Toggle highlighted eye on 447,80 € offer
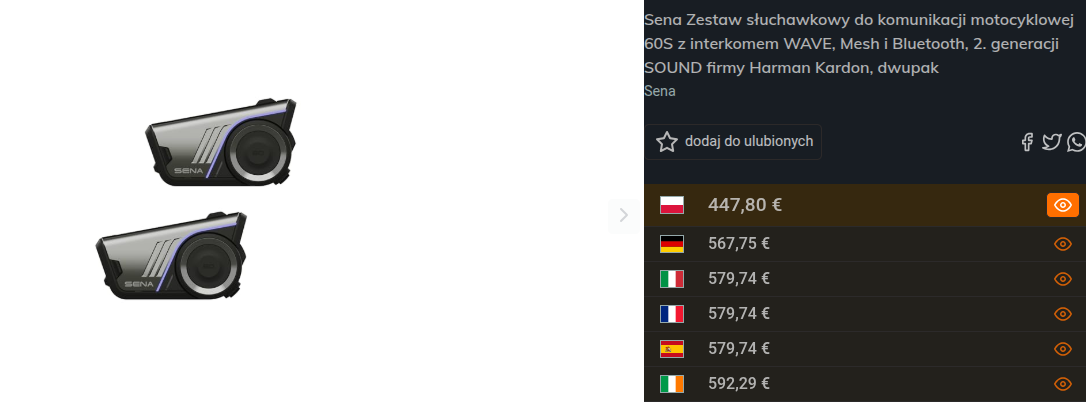The height and width of the screenshot is (402, 1086). pyautogui.click(x=1063, y=205)
